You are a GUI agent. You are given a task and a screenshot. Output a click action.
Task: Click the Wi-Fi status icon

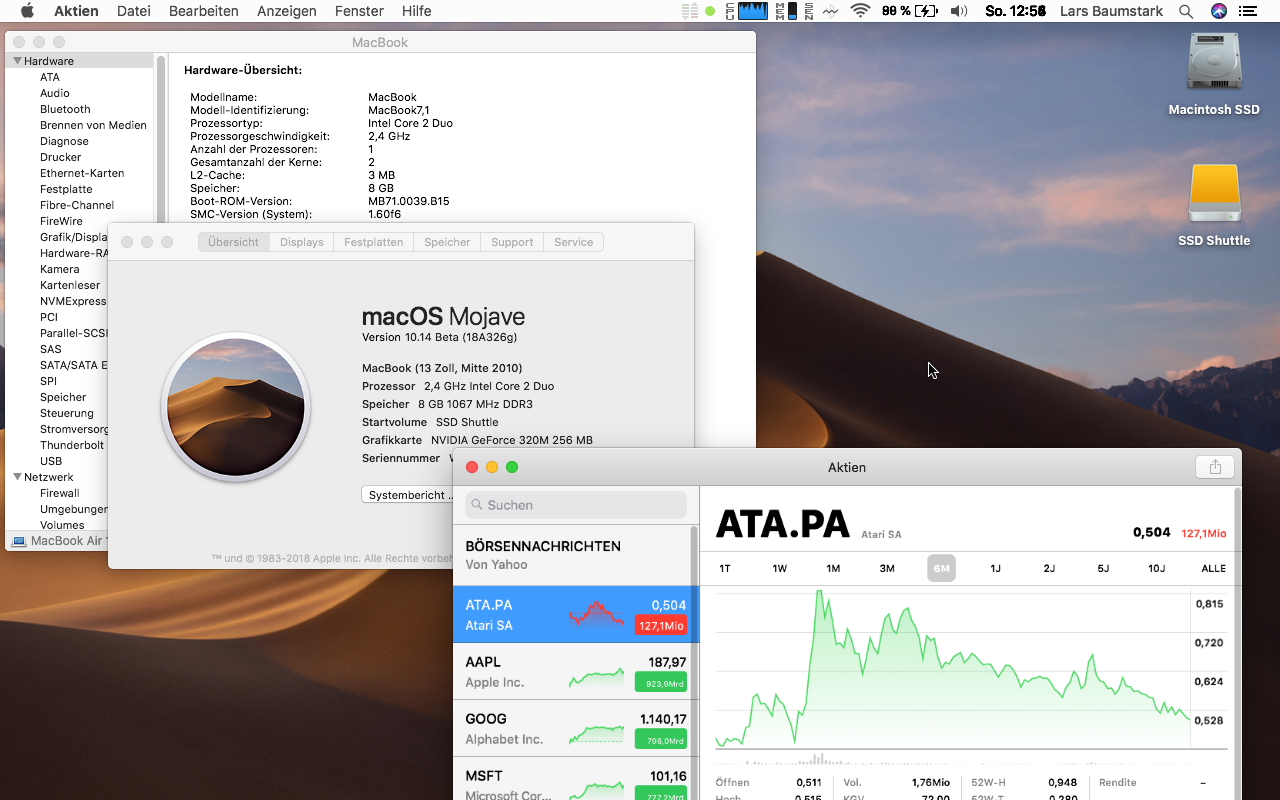(860, 11)
